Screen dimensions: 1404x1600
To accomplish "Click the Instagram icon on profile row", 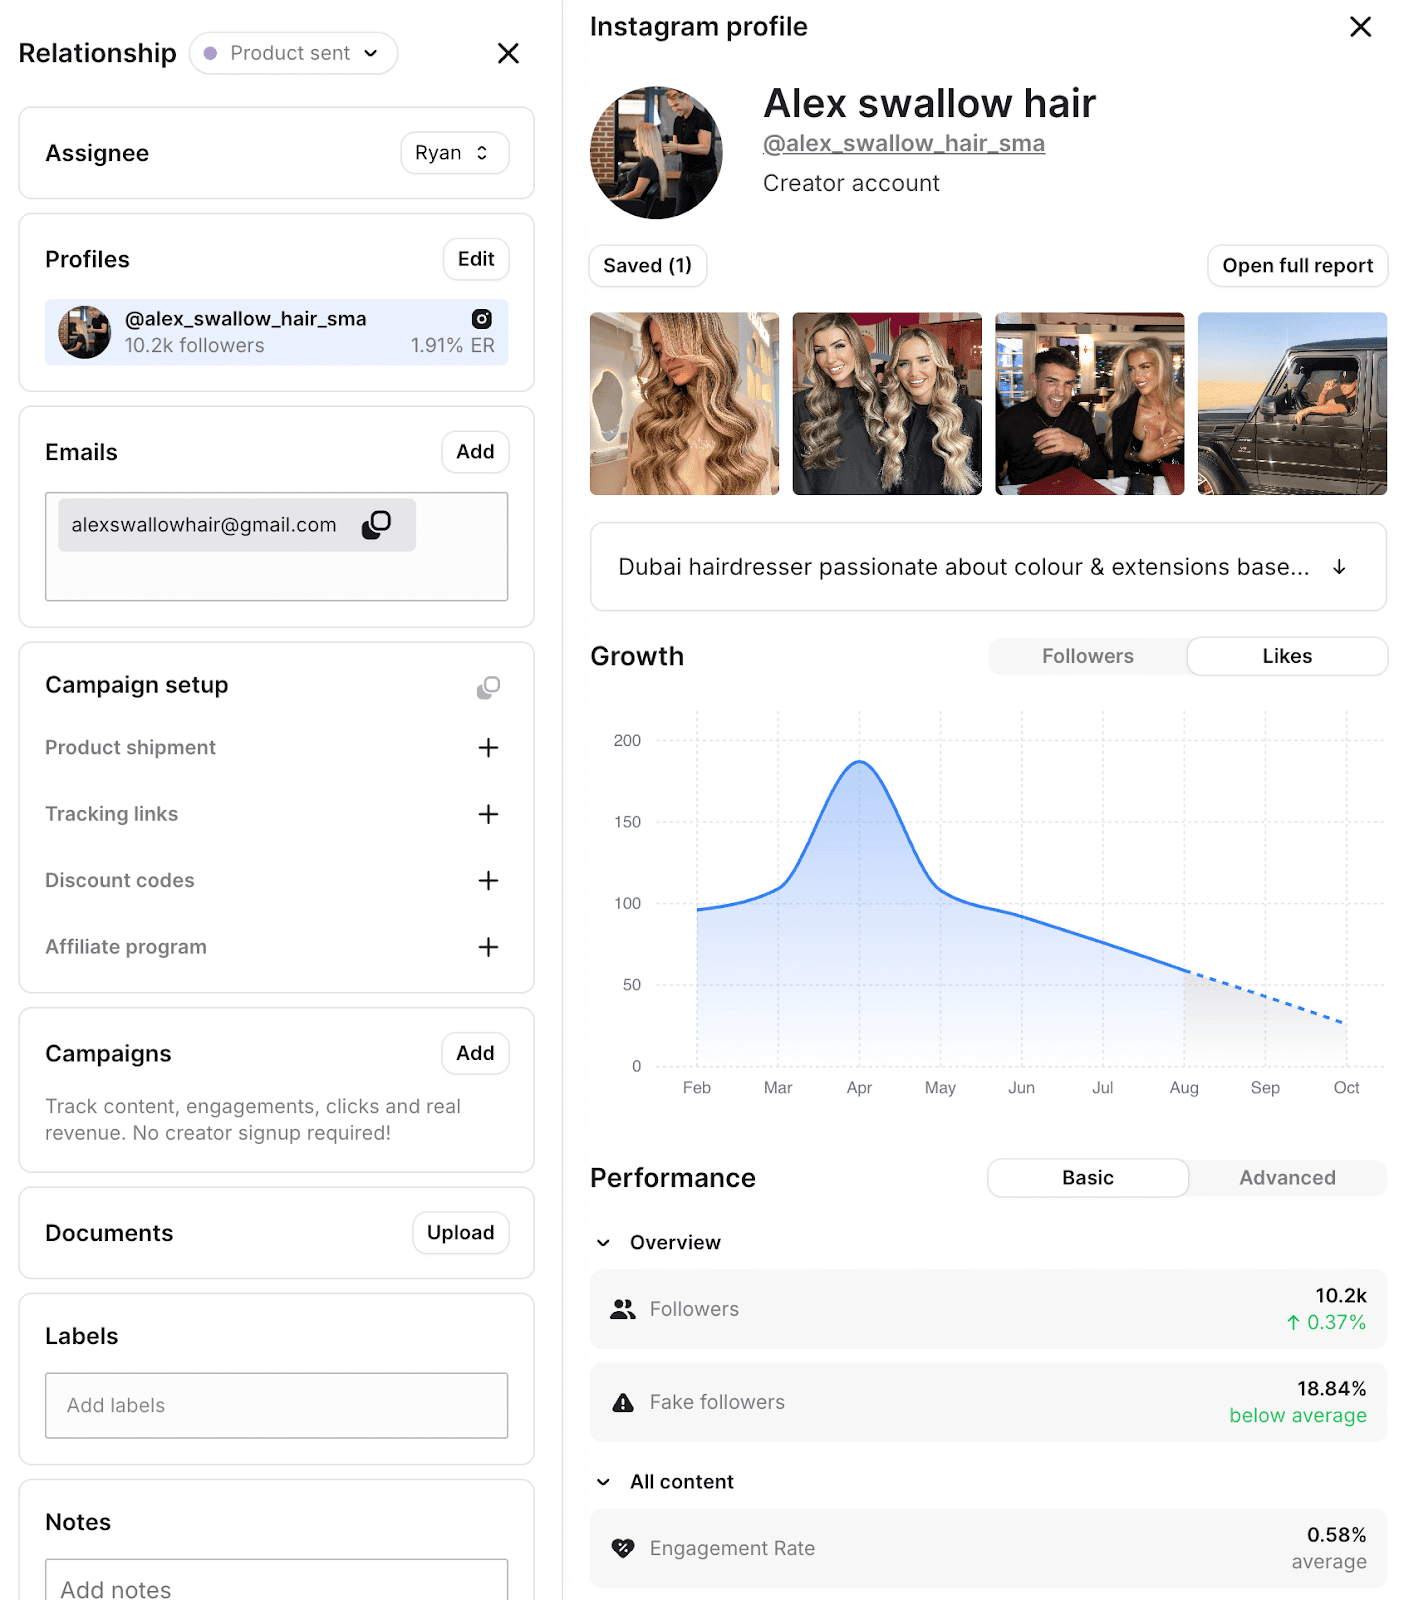I will point(482,319).
